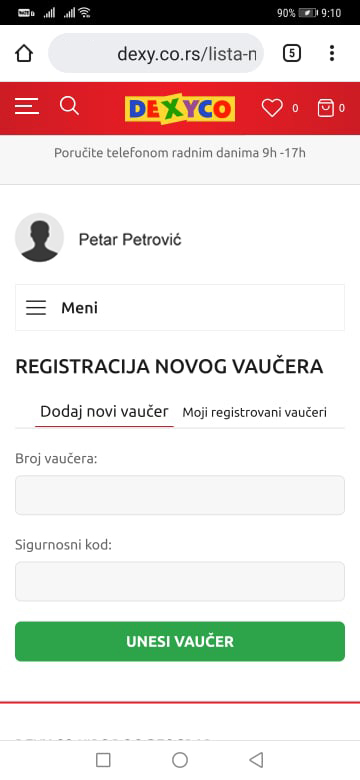Viewport: 360px width, 780px height.
Task: Click the green UNESI VAUČER button
Action: point(180,641)
